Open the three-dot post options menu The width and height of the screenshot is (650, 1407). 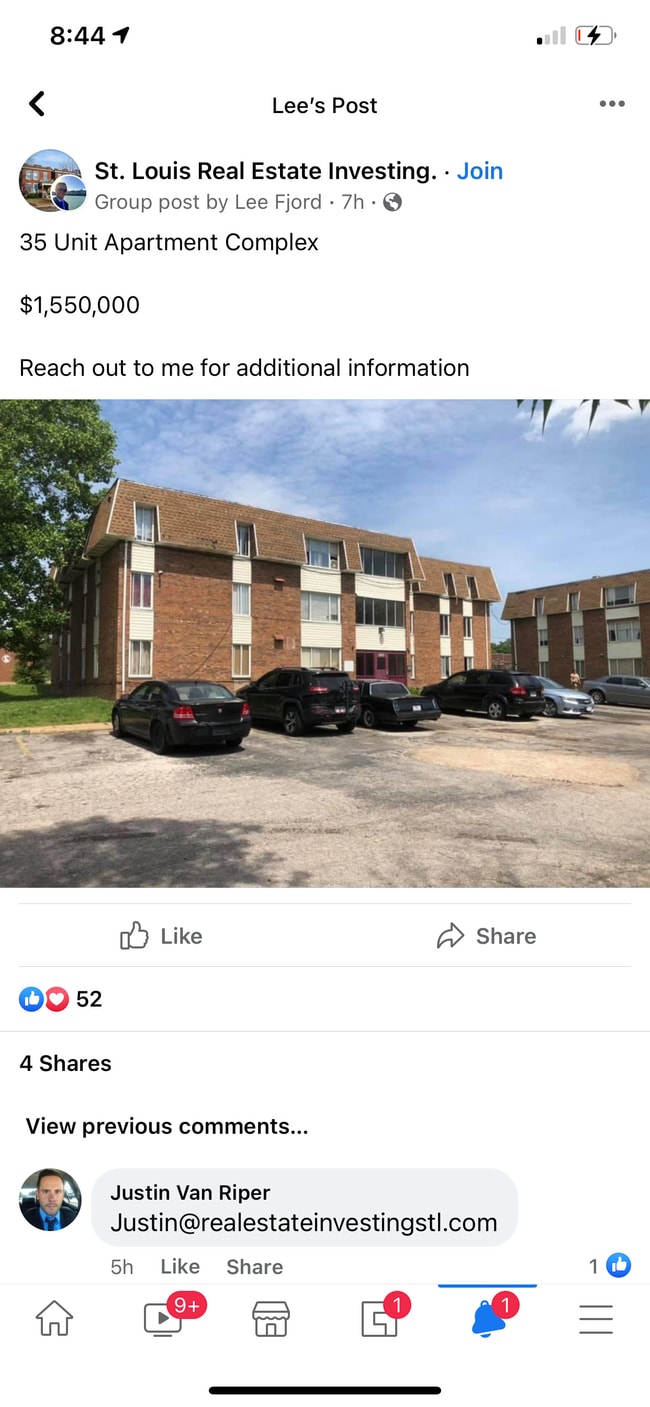click(x=612, y=104)
